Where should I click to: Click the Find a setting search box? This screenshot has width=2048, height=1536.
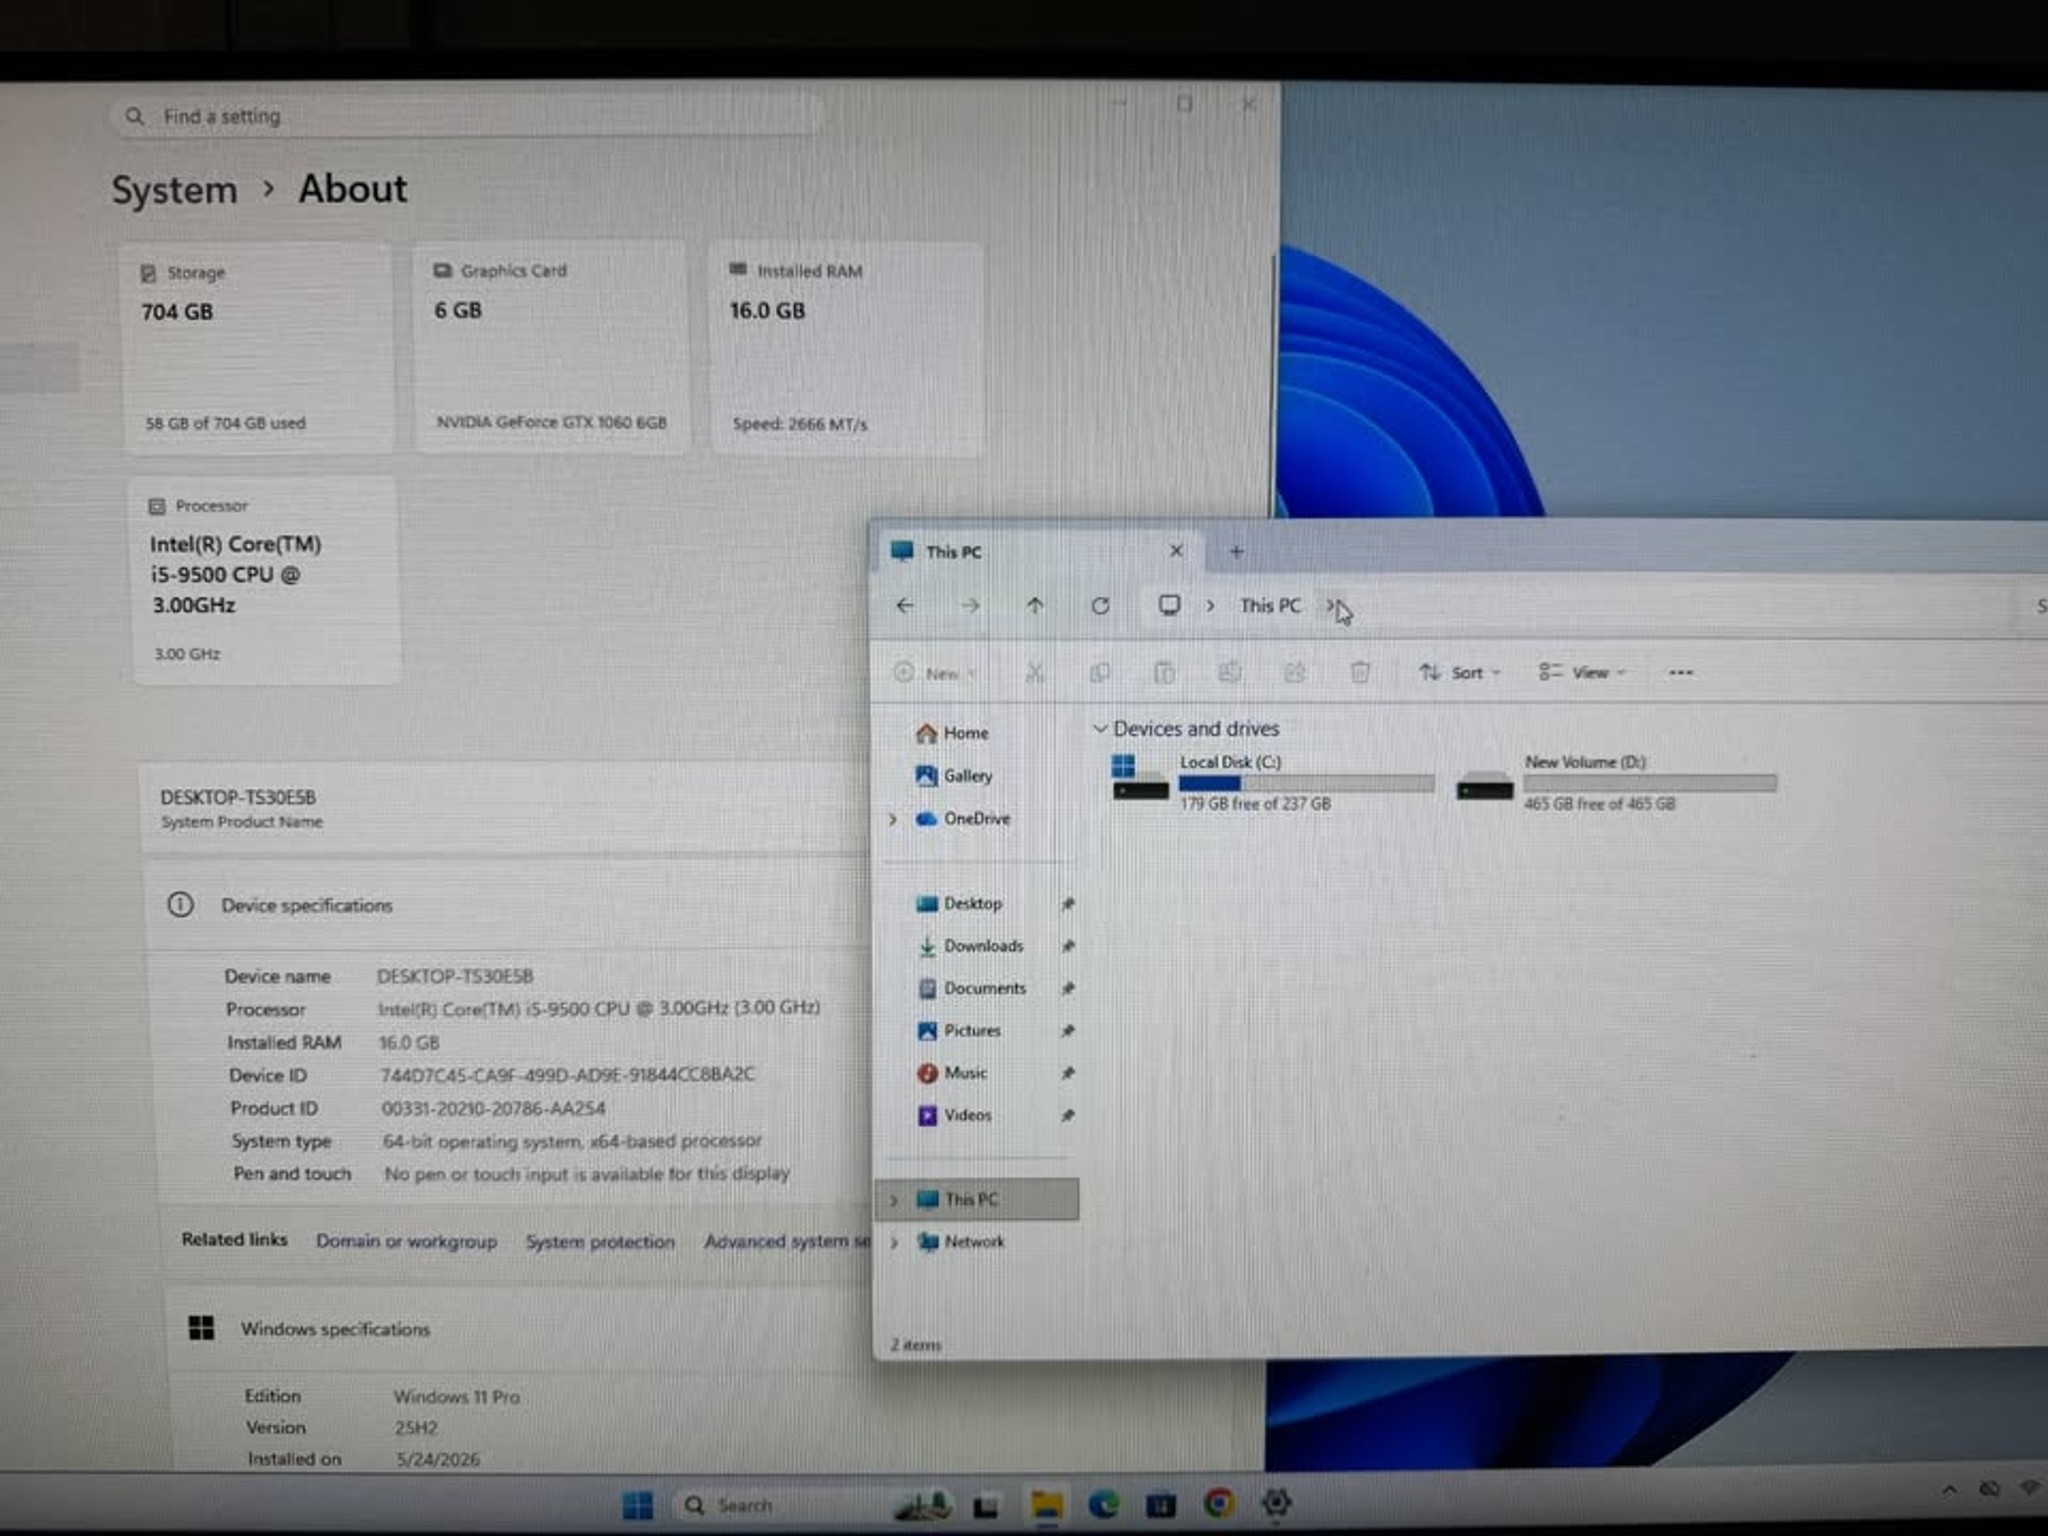(466, 117)
